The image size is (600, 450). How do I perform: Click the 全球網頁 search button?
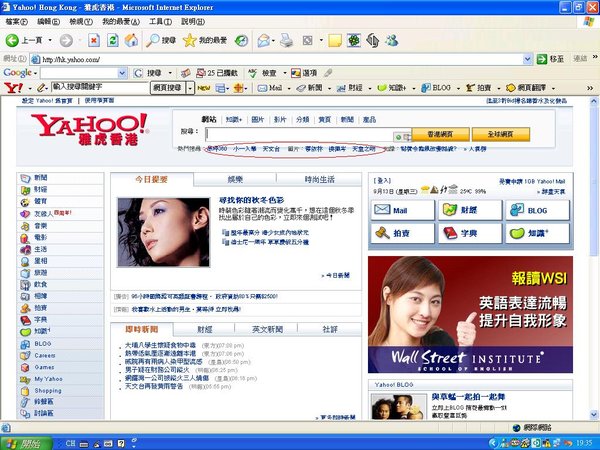coord(501,134)
